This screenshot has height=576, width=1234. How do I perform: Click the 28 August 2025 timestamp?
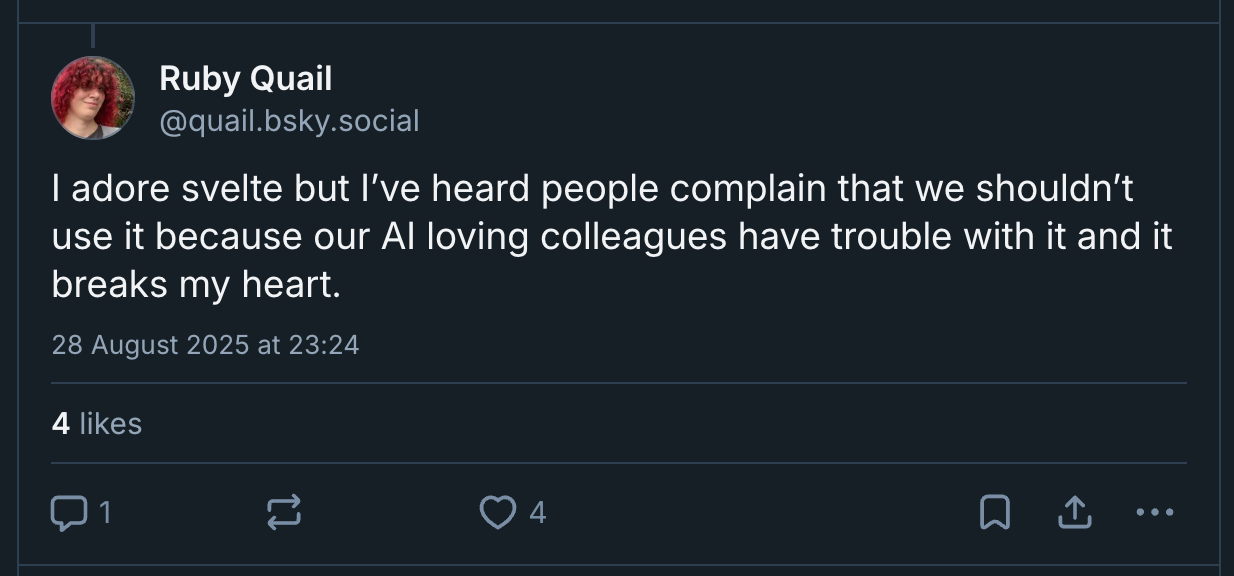point(150,345)
